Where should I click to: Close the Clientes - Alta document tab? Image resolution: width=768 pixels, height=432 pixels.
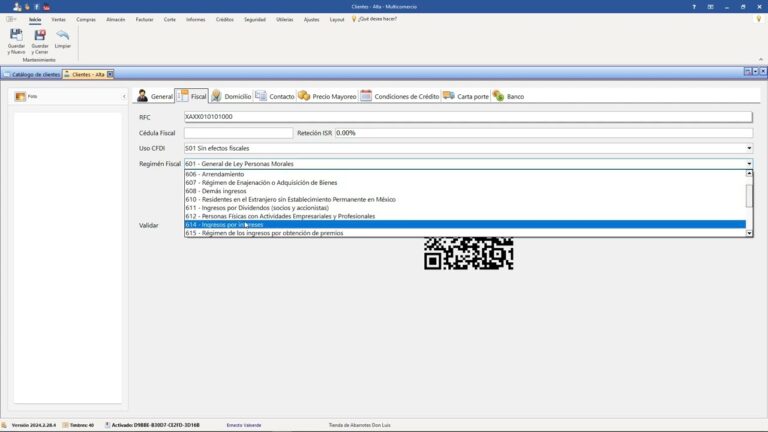point(111,74)
